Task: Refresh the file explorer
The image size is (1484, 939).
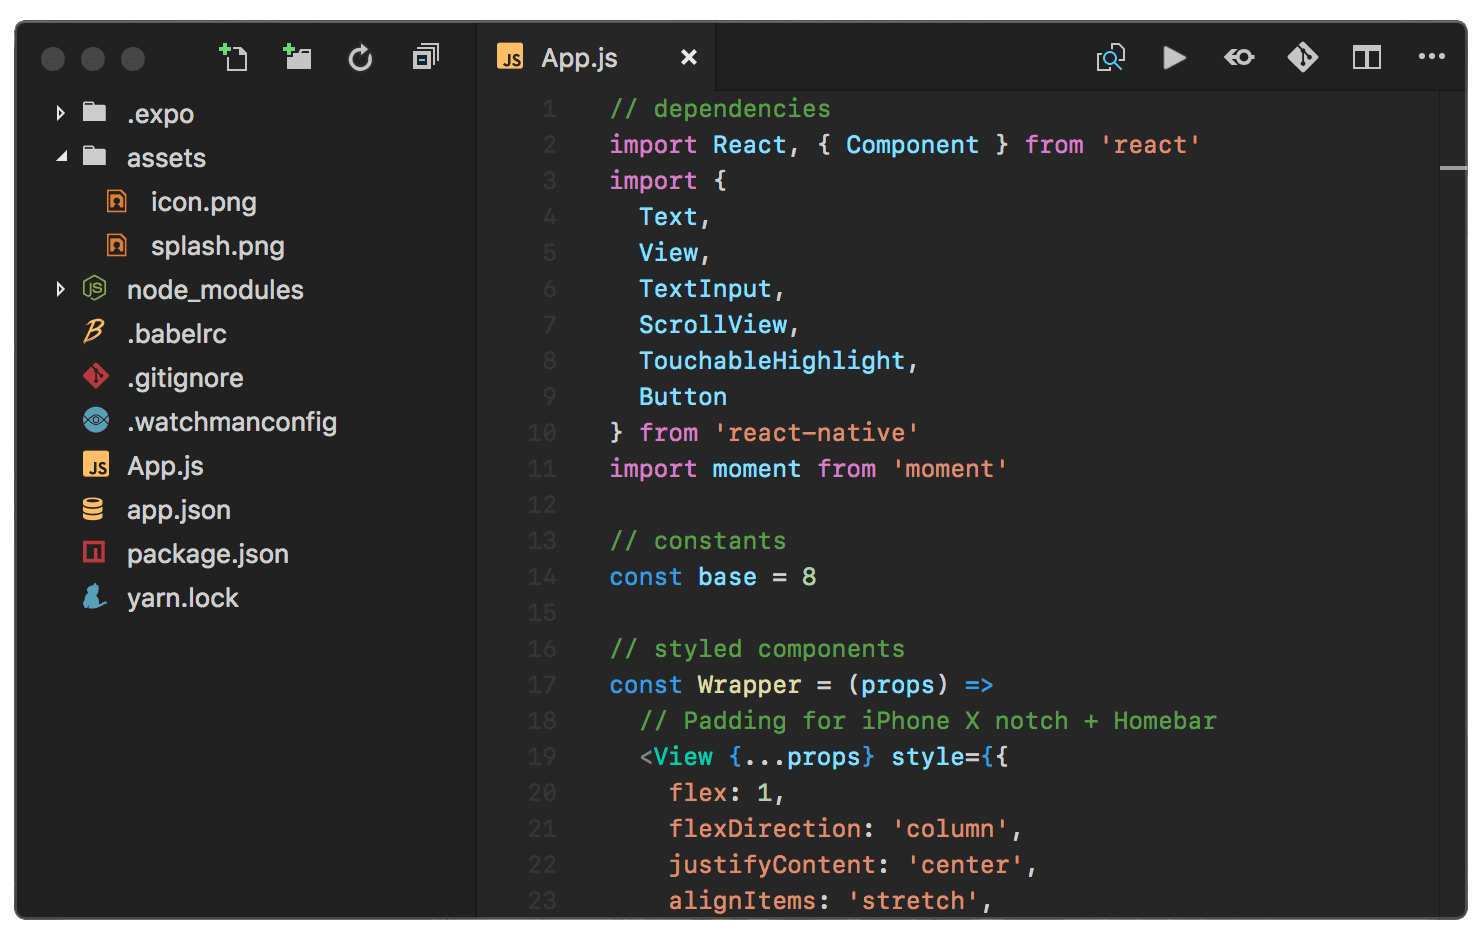Action: coord(360,58)
